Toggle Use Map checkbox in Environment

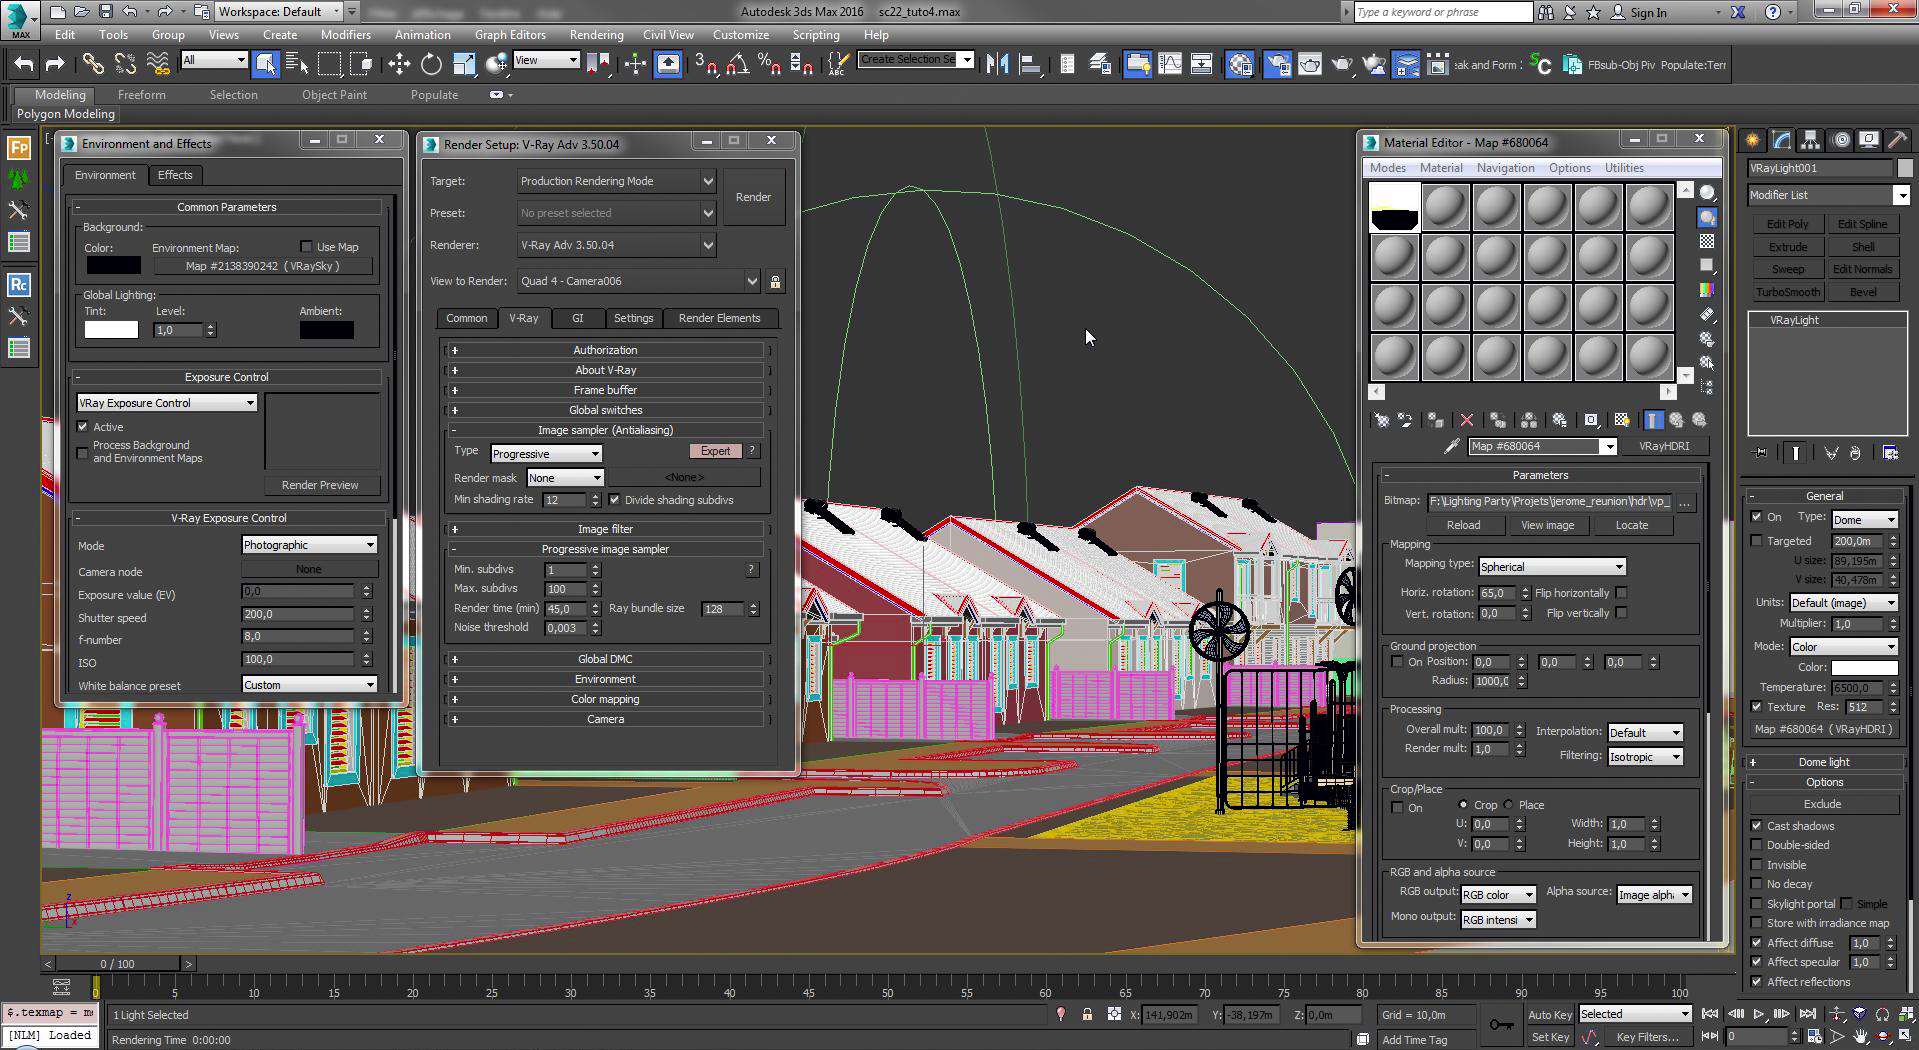pos(306,246)
